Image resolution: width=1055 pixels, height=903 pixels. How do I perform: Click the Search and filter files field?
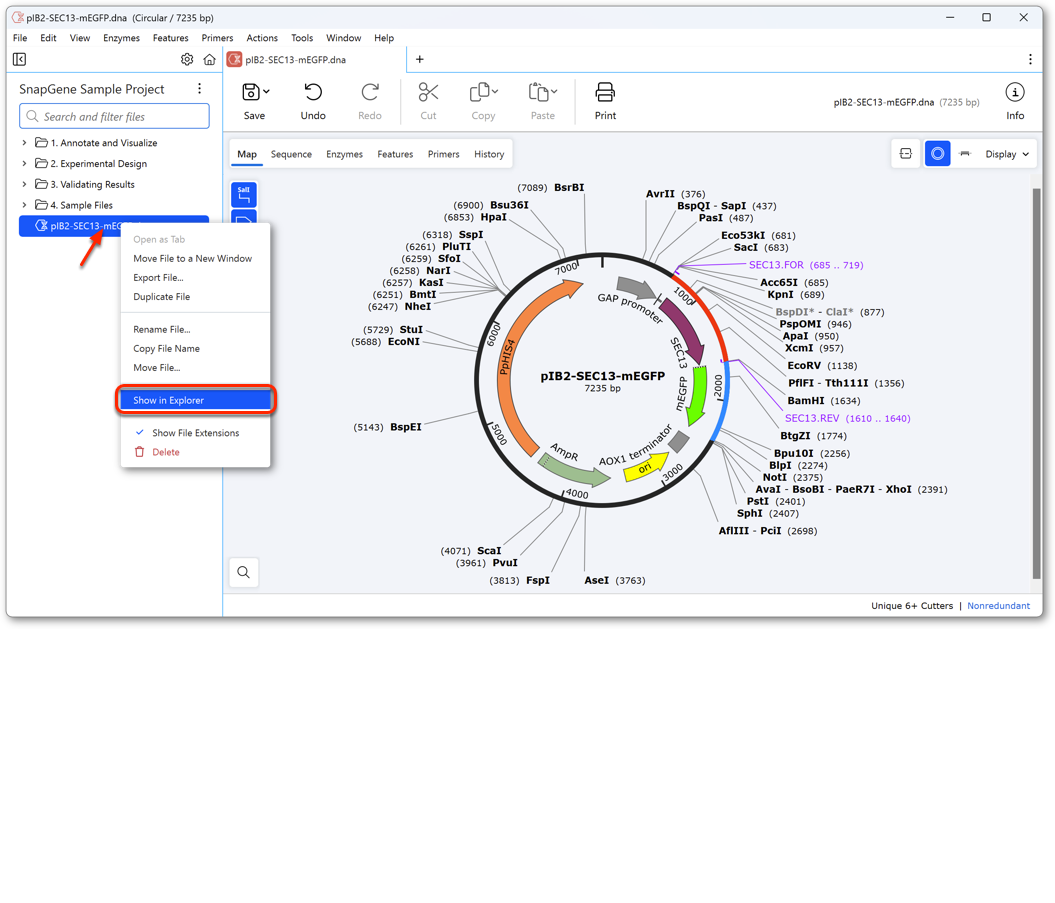pos(114,116)
